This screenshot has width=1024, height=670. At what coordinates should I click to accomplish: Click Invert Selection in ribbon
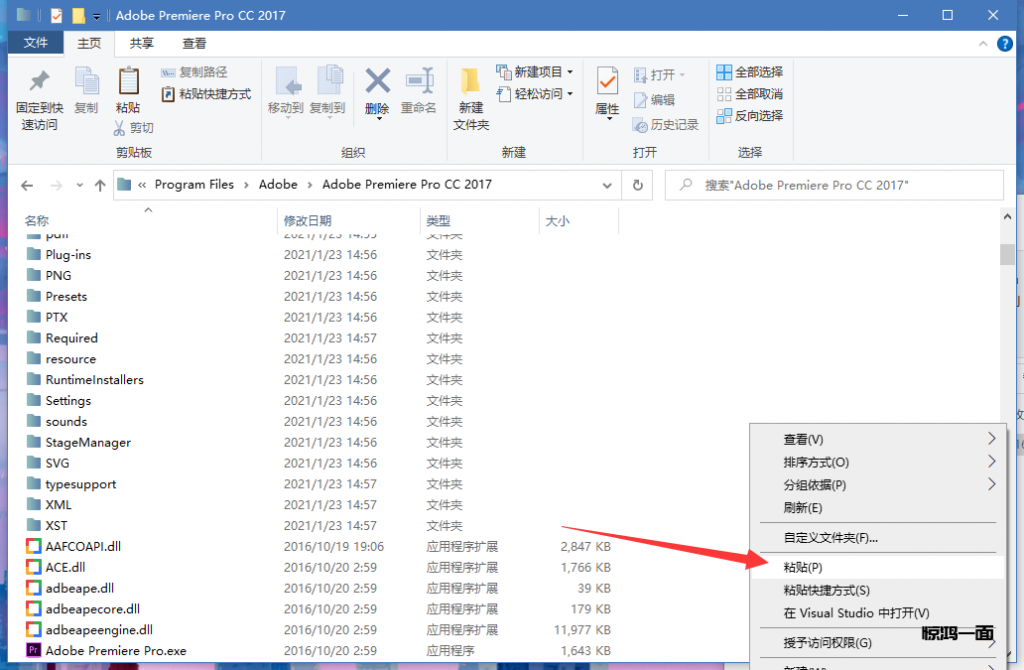[x=750, y=116]
